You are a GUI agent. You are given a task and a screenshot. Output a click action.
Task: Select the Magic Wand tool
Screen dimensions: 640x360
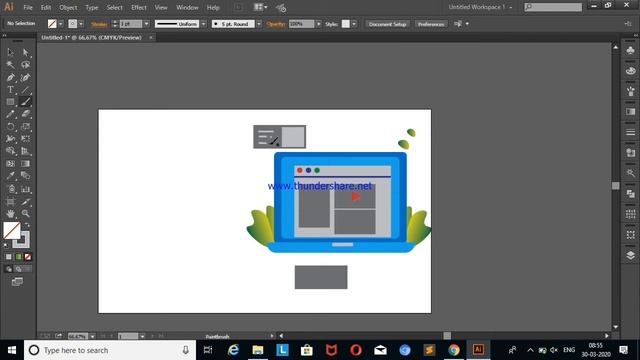[x=11, y=65]
